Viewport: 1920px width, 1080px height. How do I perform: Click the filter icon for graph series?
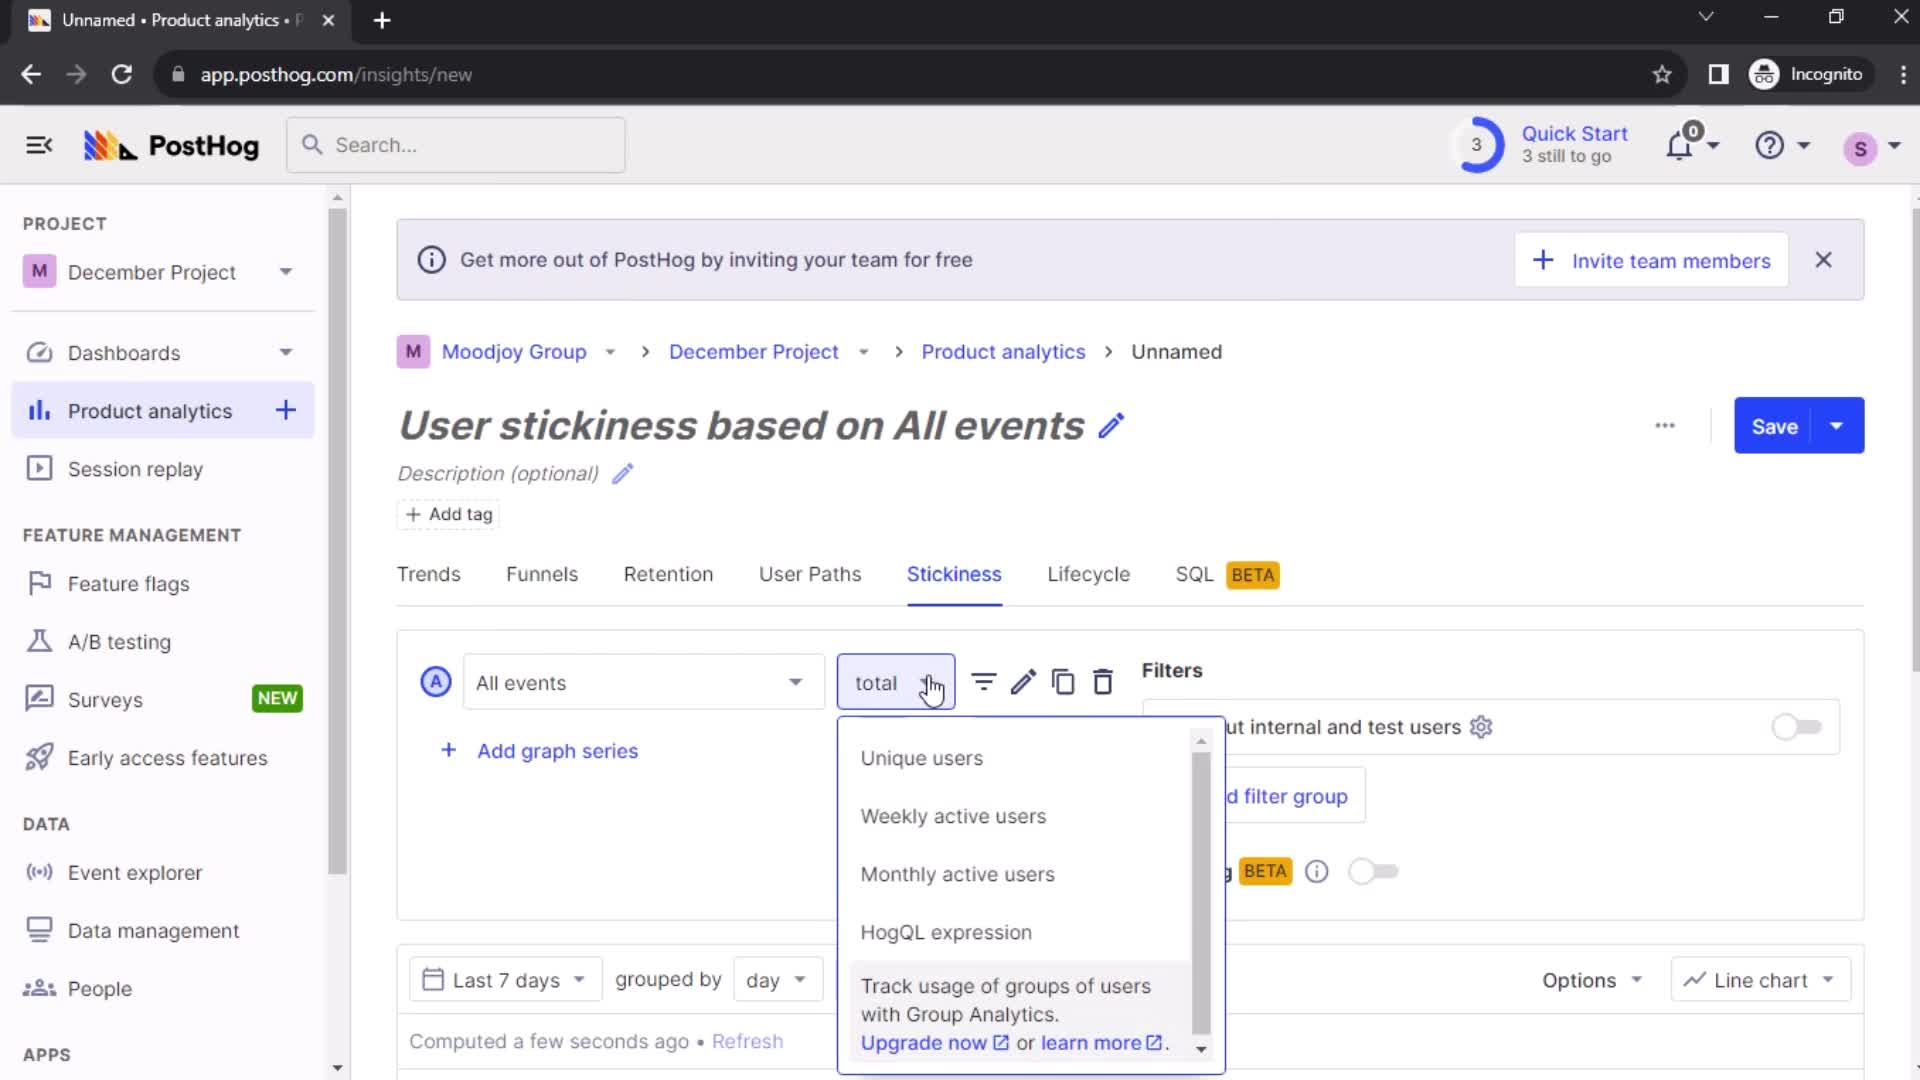[x=985, y=682]
